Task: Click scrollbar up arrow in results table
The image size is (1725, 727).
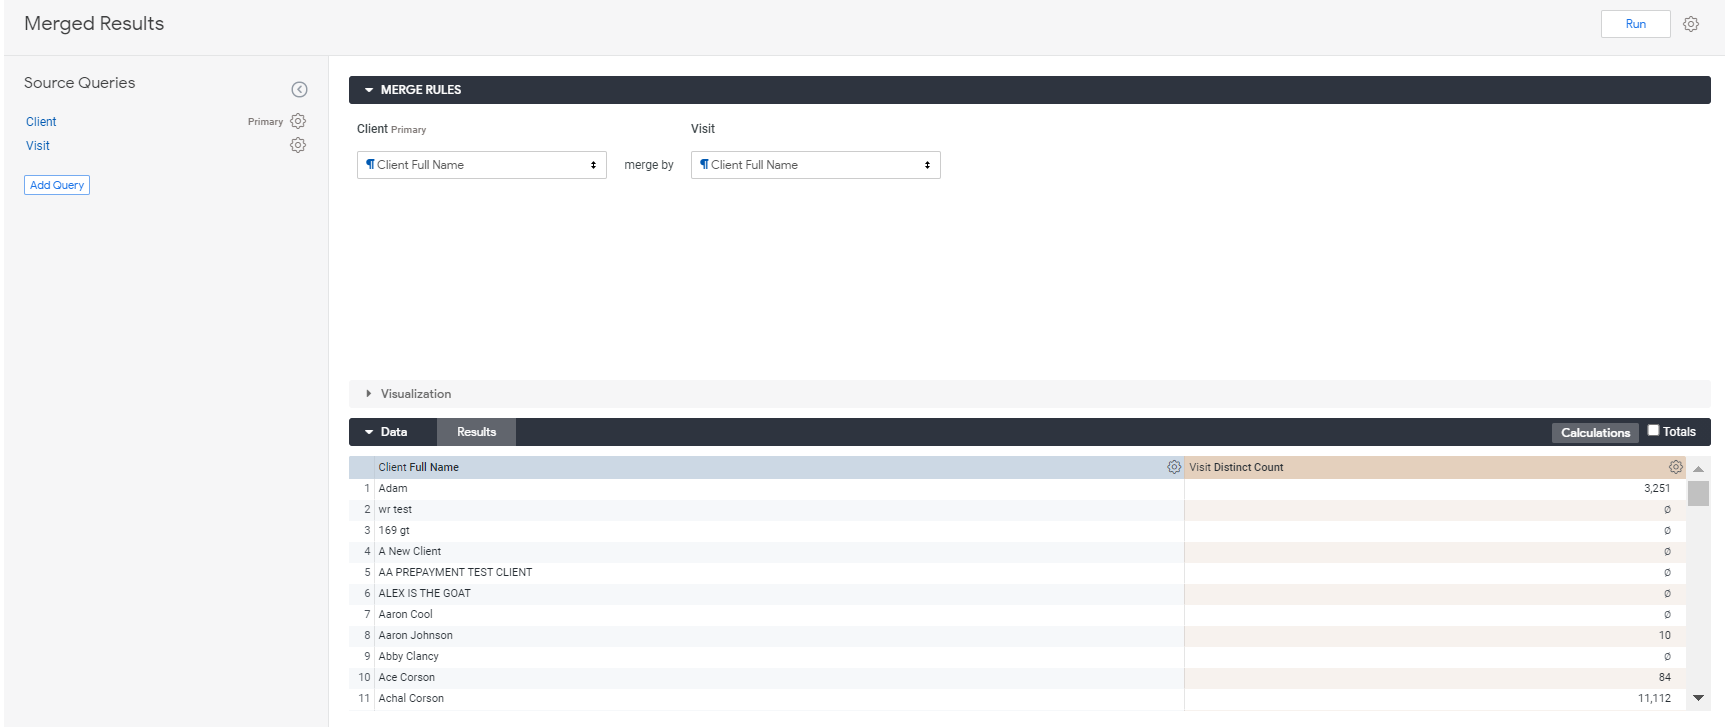Action: coord(1698,469)
